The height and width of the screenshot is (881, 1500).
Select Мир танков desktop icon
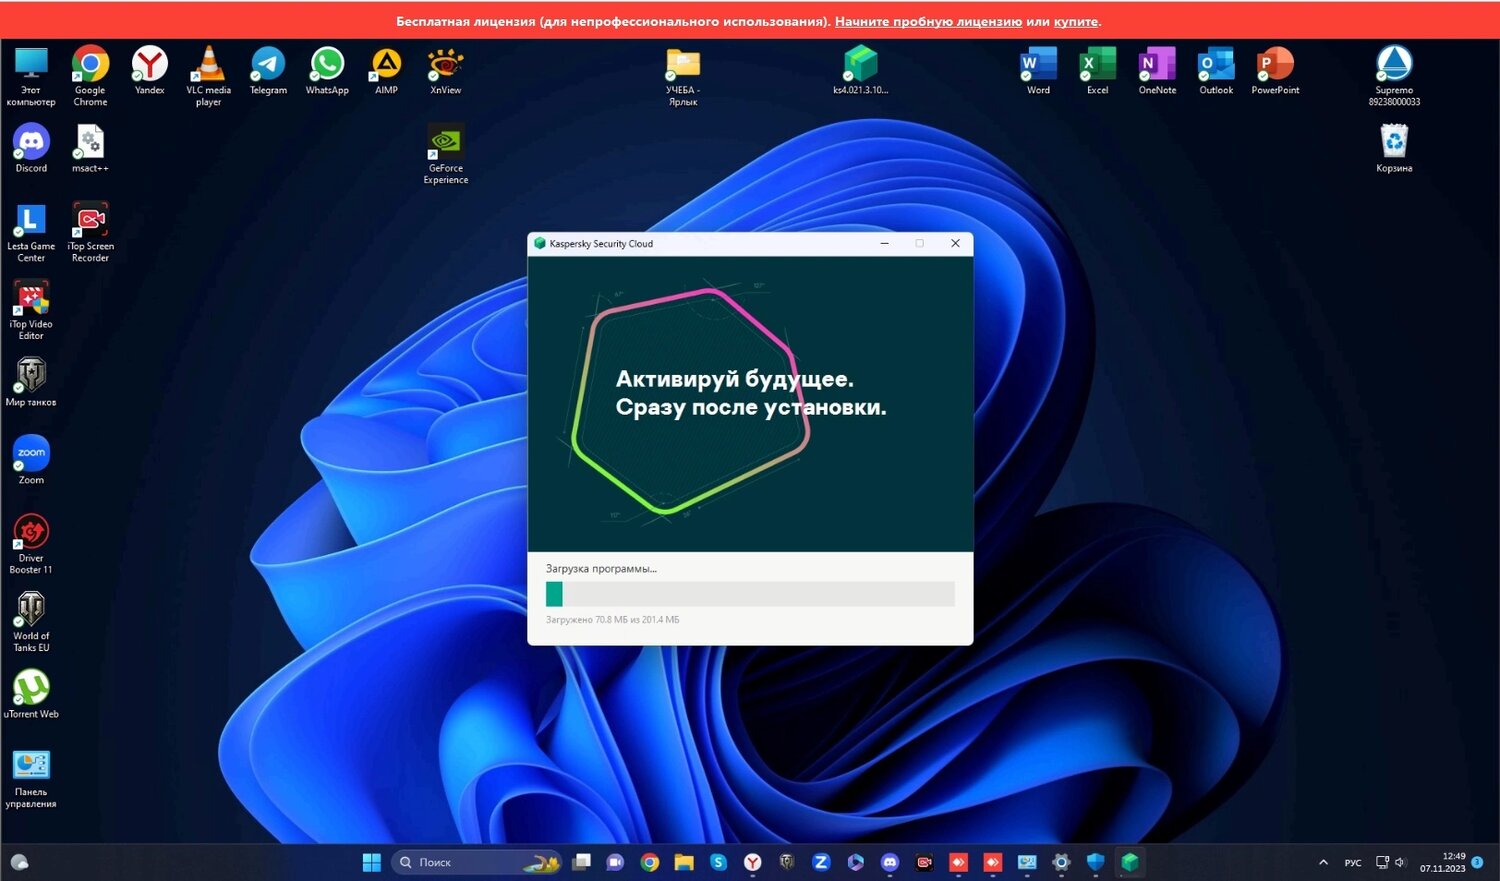point(31,382)
